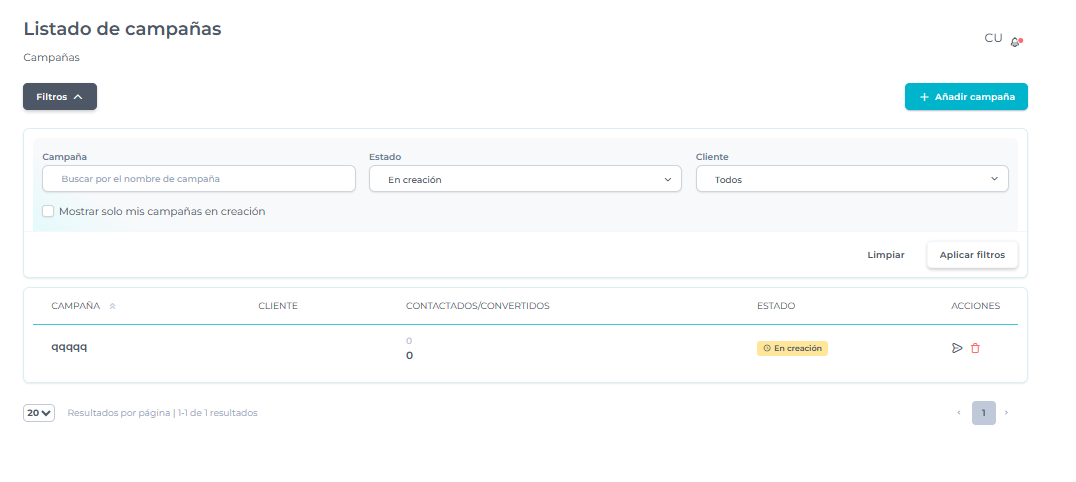Select page 1 in pagination
Image resolution: width=1076 pixels, height=482 pixels.
[x=983, y=412]
